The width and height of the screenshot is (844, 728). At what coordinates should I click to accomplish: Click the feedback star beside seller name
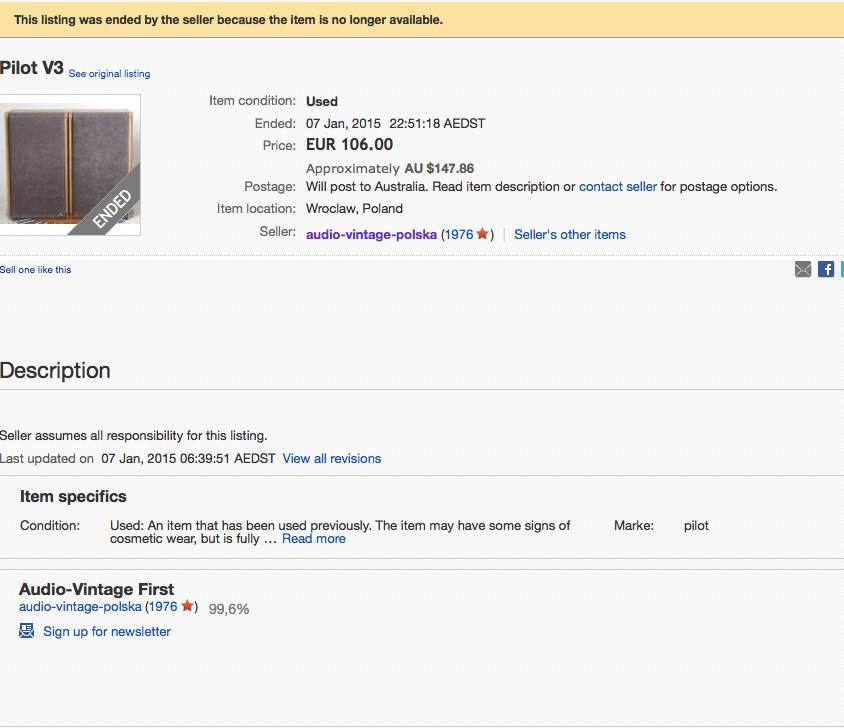(483, 234)
